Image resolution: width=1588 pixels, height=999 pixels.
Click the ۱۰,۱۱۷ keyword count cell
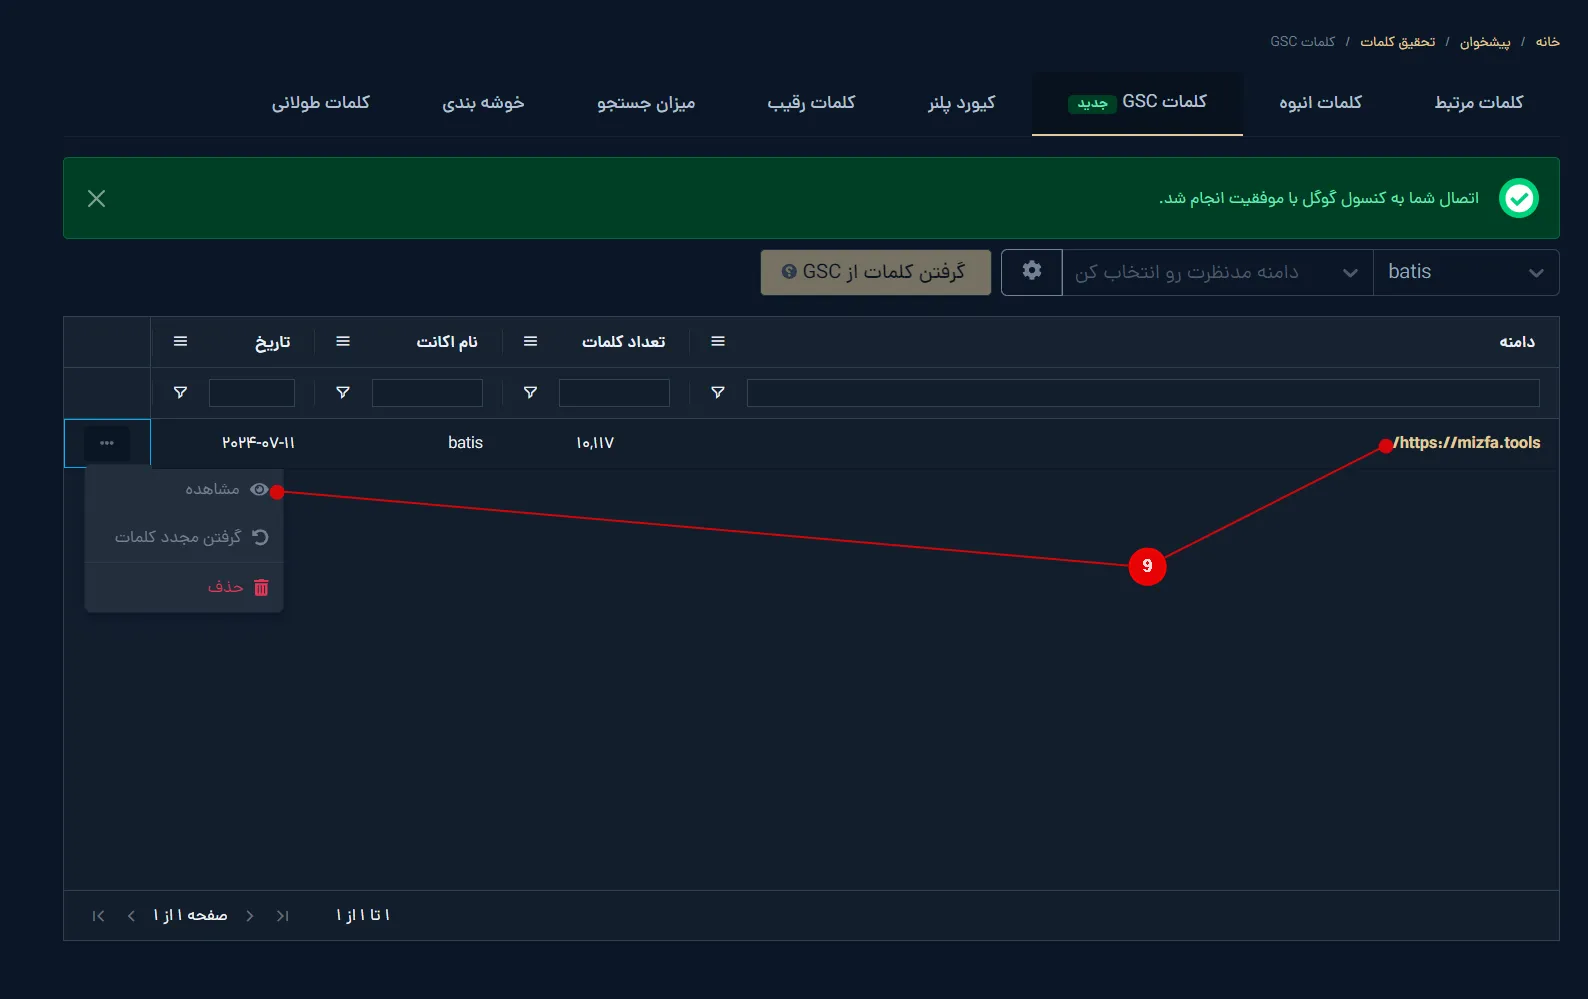pos(595,443)
